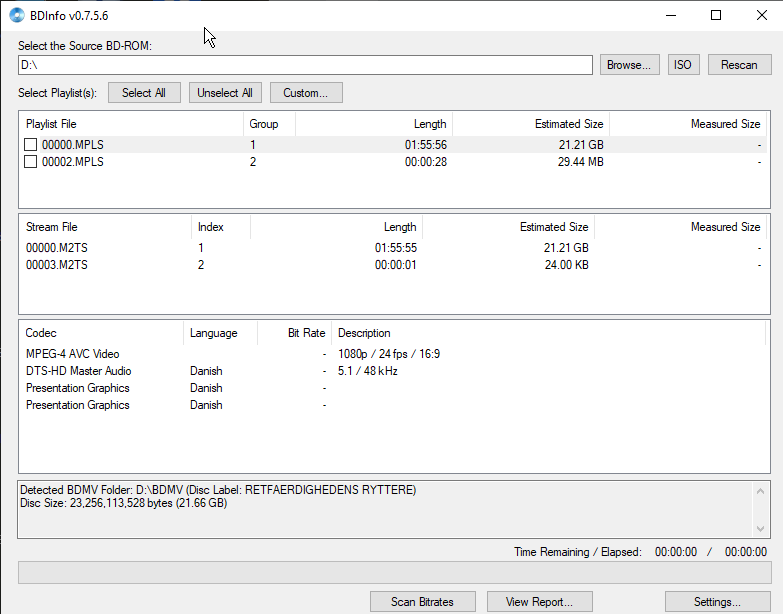The image size is (783, 614).
Task: Click the 5.1 / 48 kHz description
Action: click(x=368, y=371)
